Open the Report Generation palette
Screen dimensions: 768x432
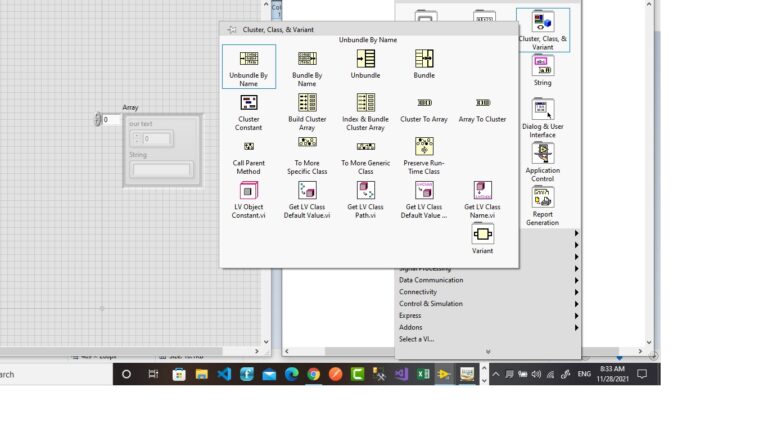[x=543, y=206]
